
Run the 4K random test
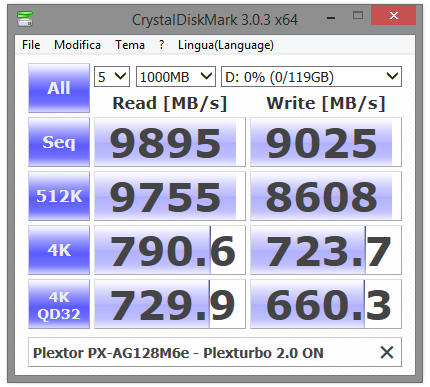click(x=59, y=250)
